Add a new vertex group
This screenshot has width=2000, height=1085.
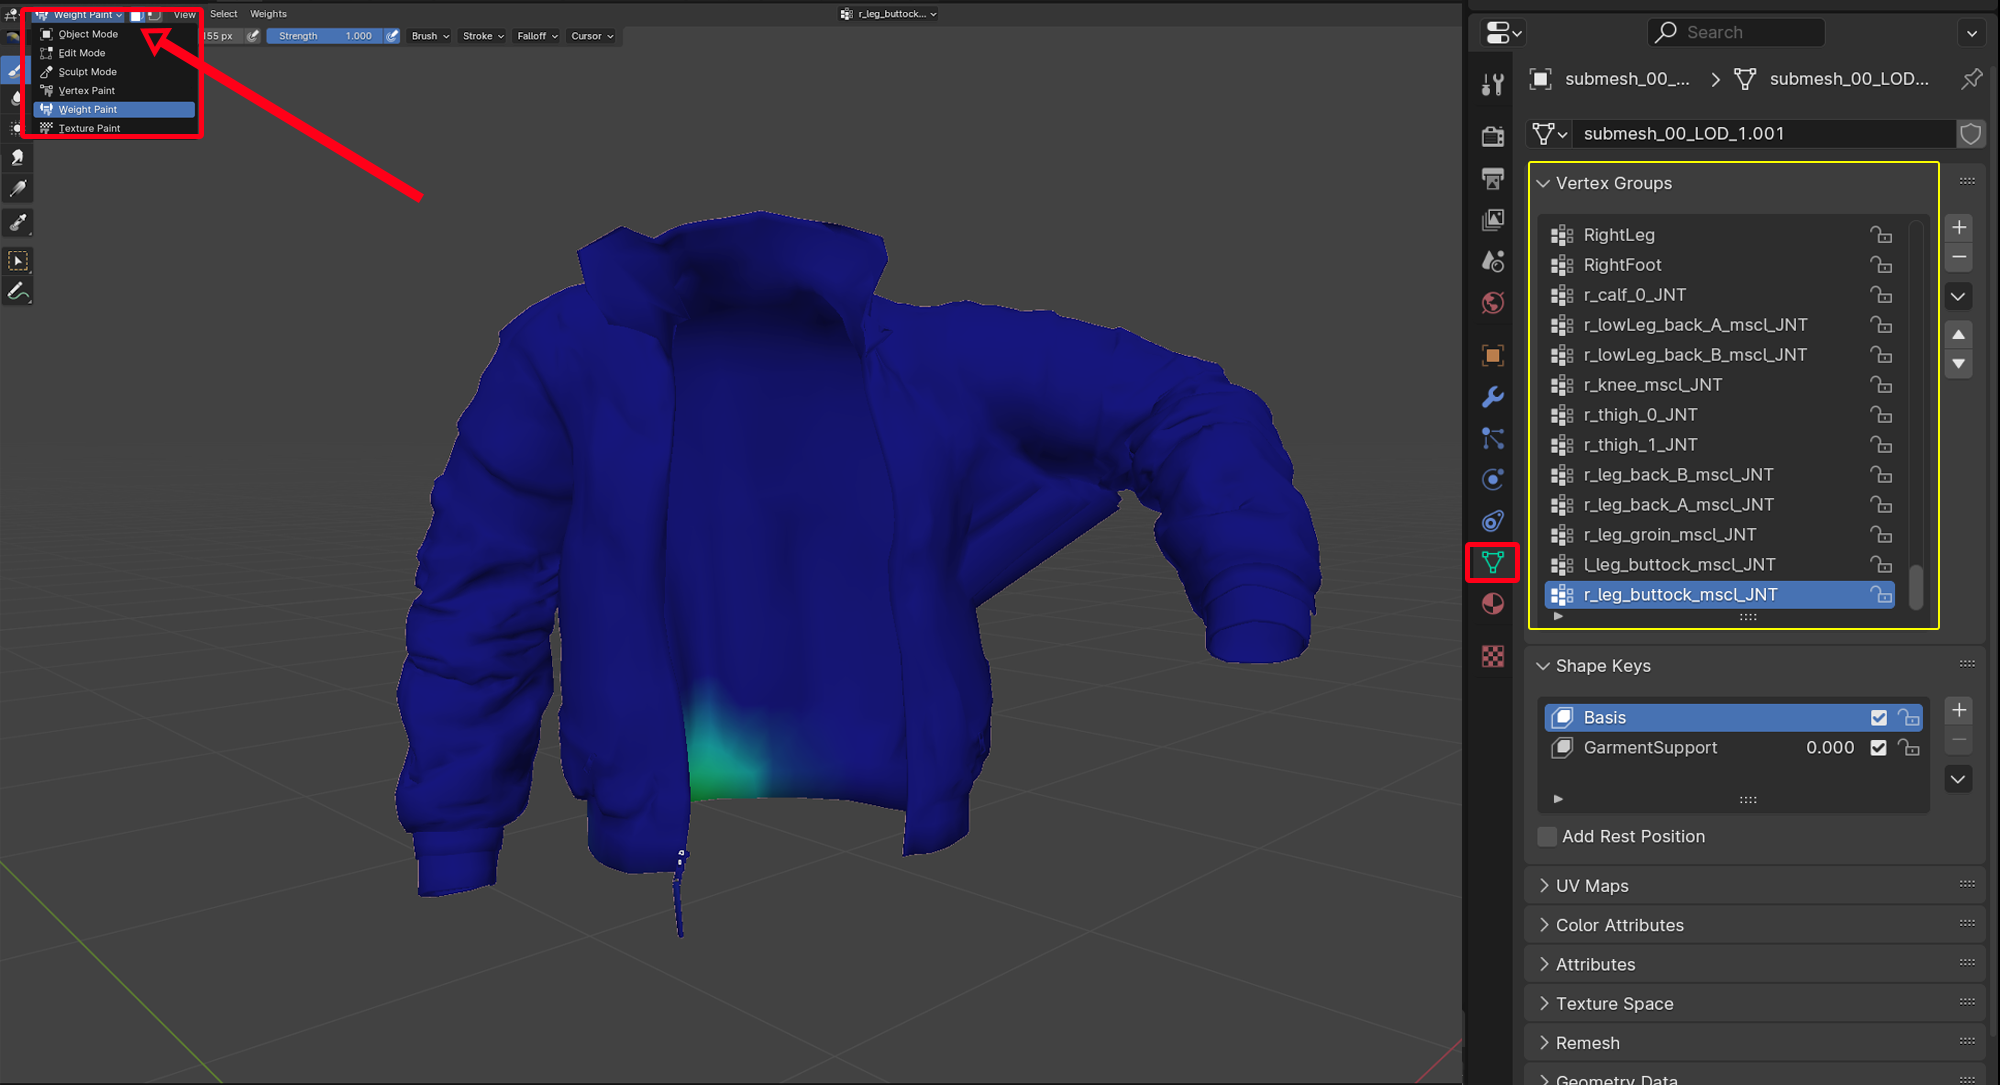point(1958,227)
